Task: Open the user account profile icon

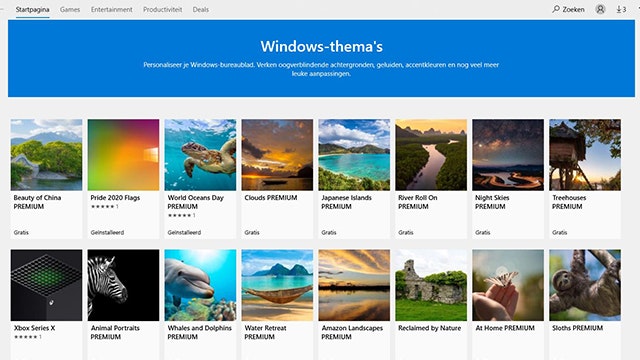Action: click(x=600, y=9)
